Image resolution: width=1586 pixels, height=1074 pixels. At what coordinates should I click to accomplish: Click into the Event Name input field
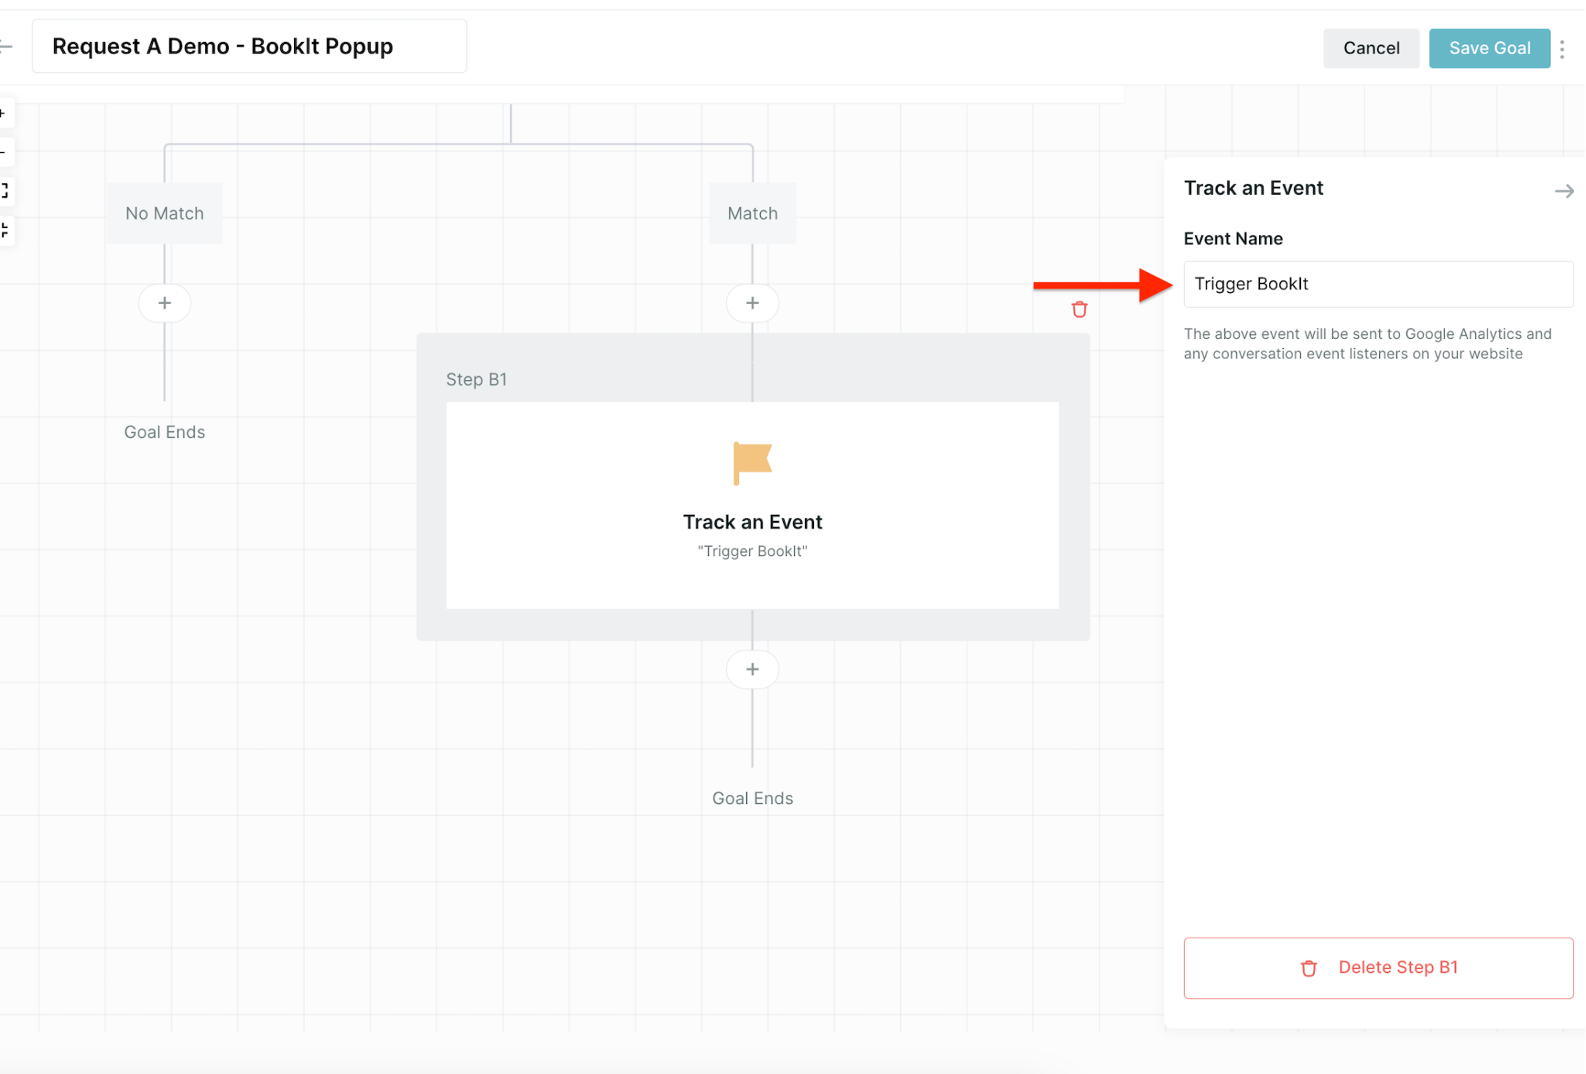[1378, 284]
